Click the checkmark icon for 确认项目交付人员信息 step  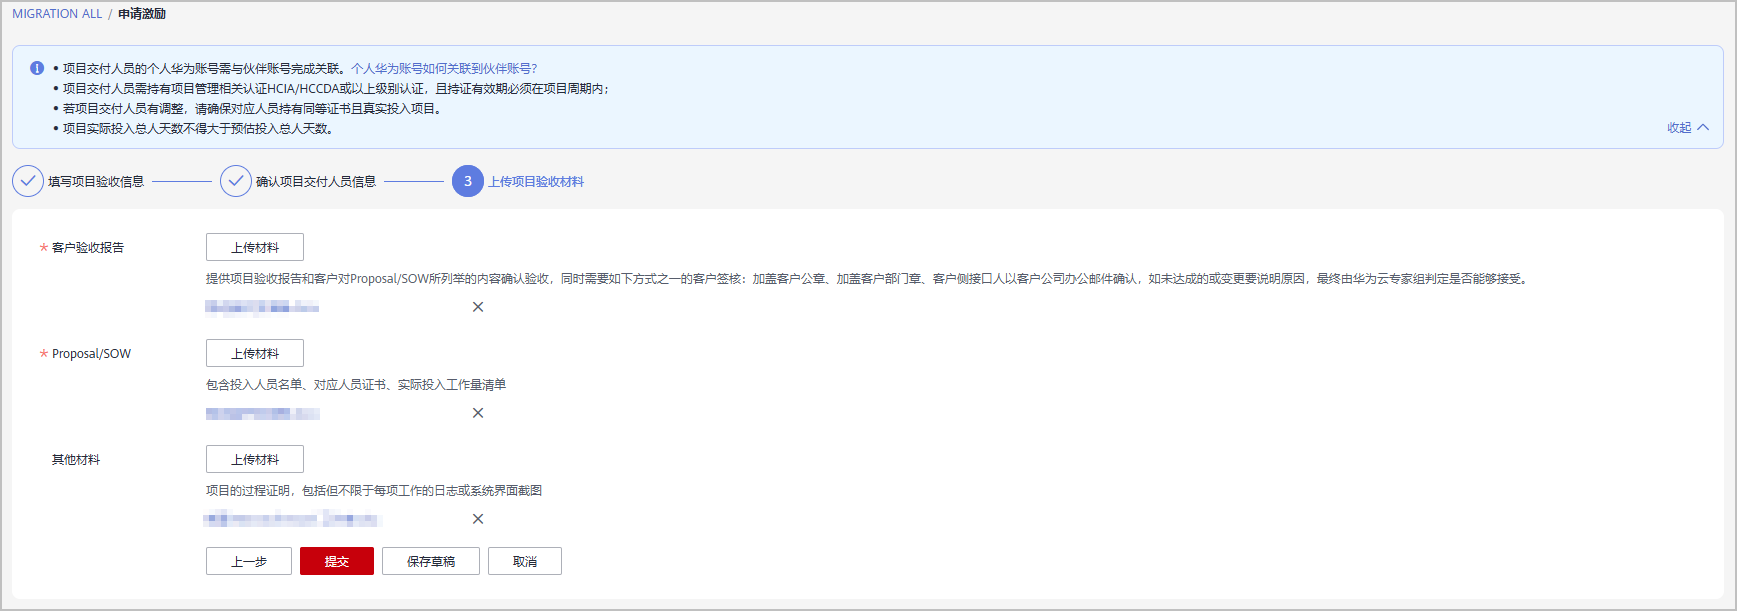point(236,181)
